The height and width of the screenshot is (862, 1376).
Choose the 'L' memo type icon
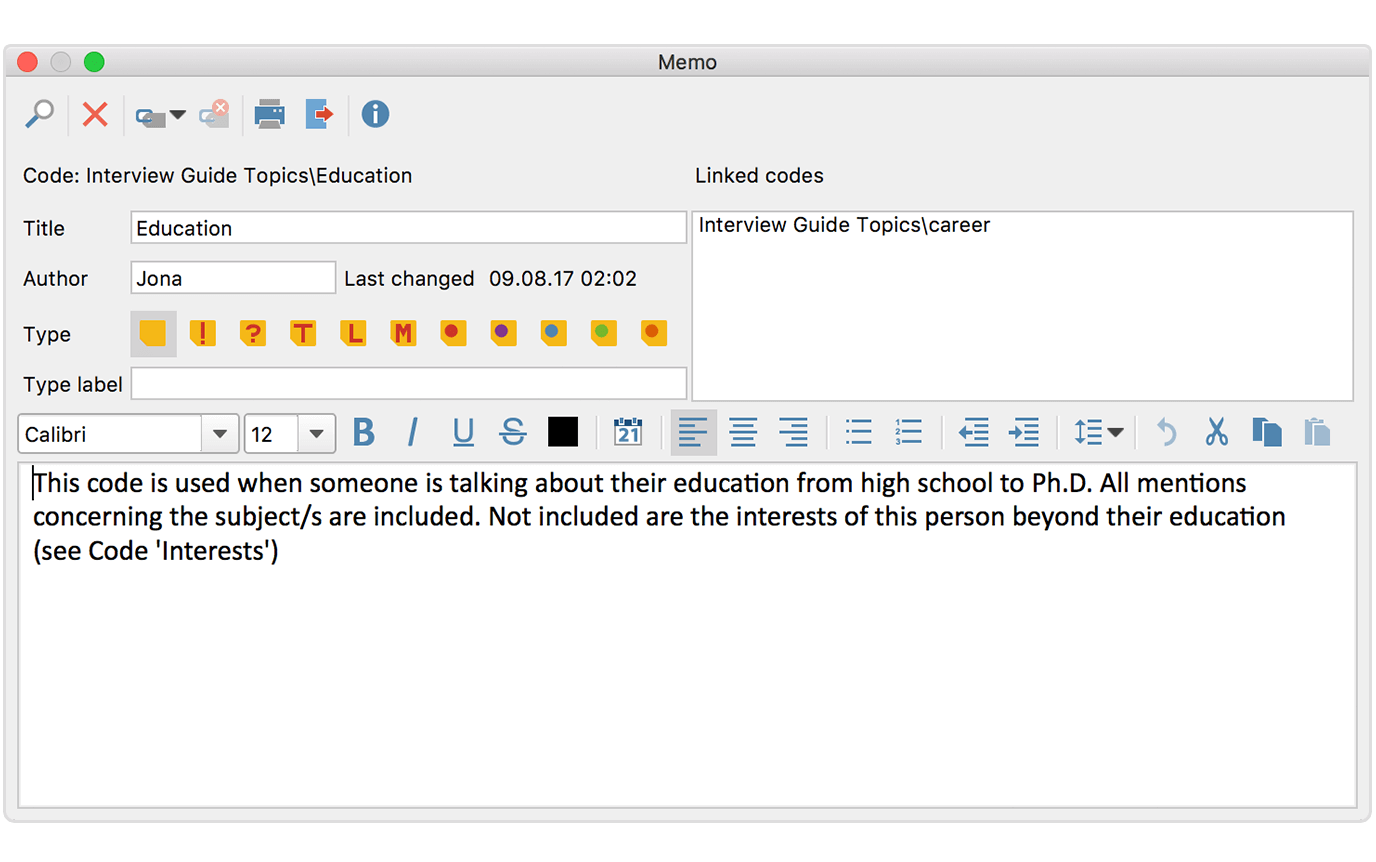point(353,333)
